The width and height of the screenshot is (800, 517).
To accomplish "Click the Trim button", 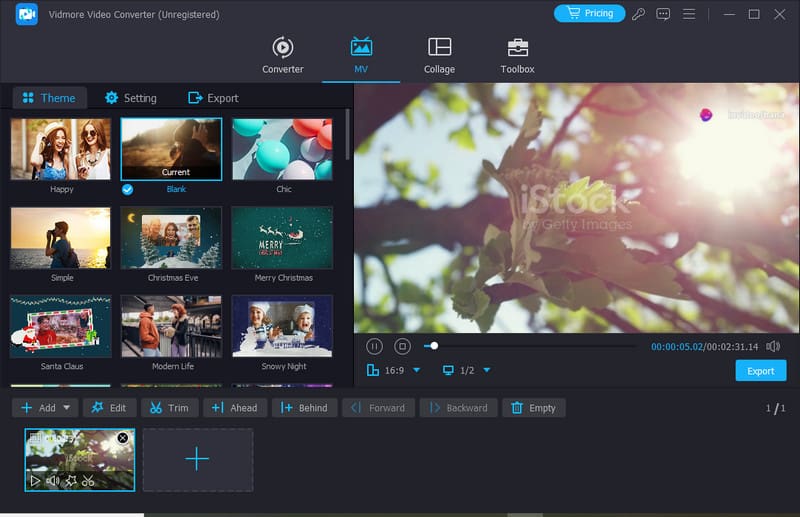I will pyautogui.click(x=169, y=408).
